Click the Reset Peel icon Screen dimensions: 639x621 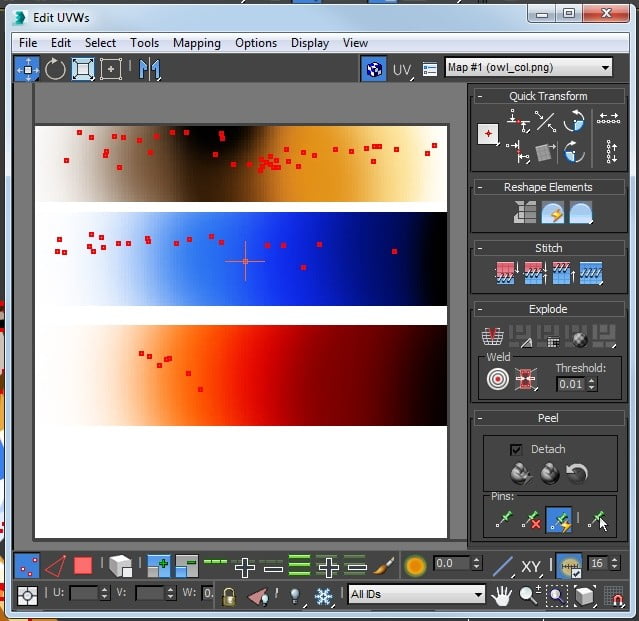click(x=577, y=473)
